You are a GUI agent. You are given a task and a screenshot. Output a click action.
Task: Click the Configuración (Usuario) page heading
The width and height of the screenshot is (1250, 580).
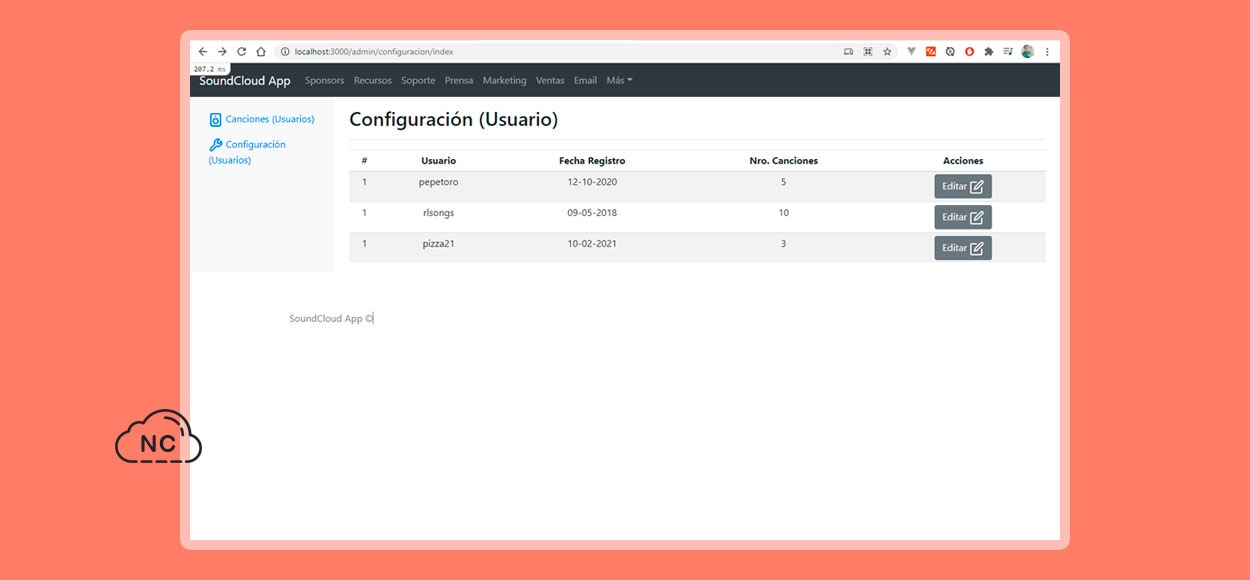click(453, 120)
